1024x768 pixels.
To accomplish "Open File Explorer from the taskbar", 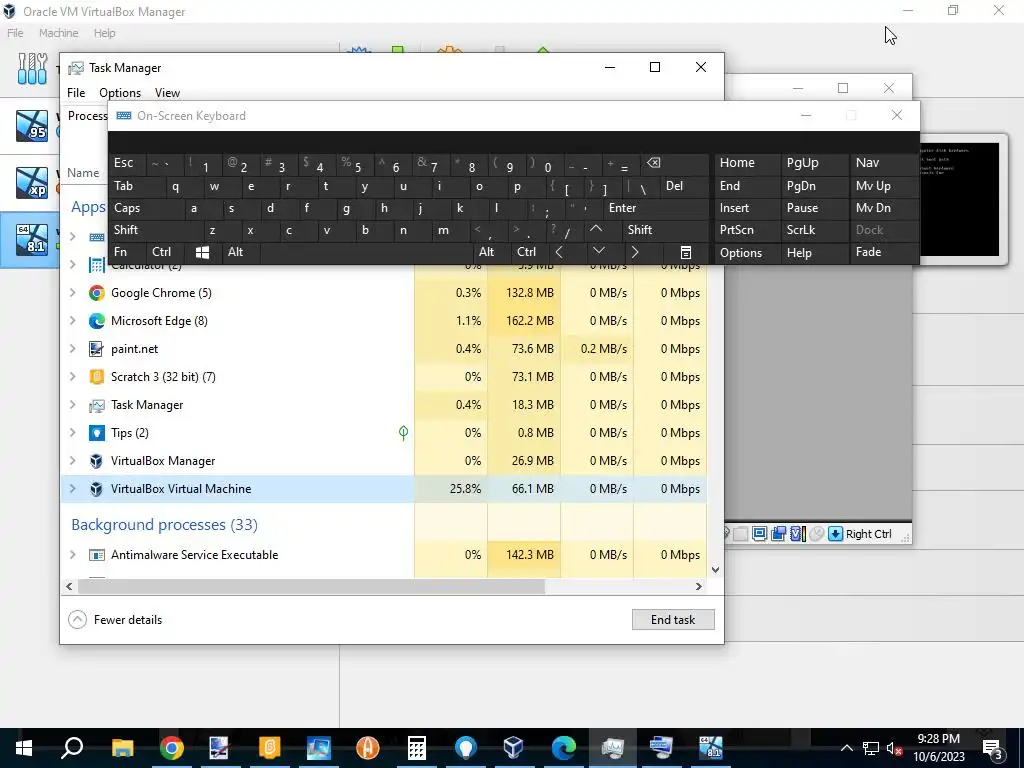I will 122,747.
